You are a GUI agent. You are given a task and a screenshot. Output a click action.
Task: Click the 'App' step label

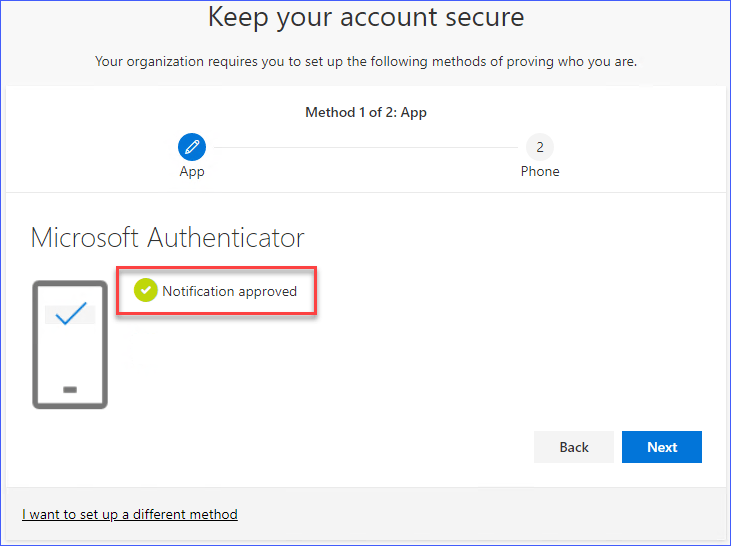pos(192,172)
